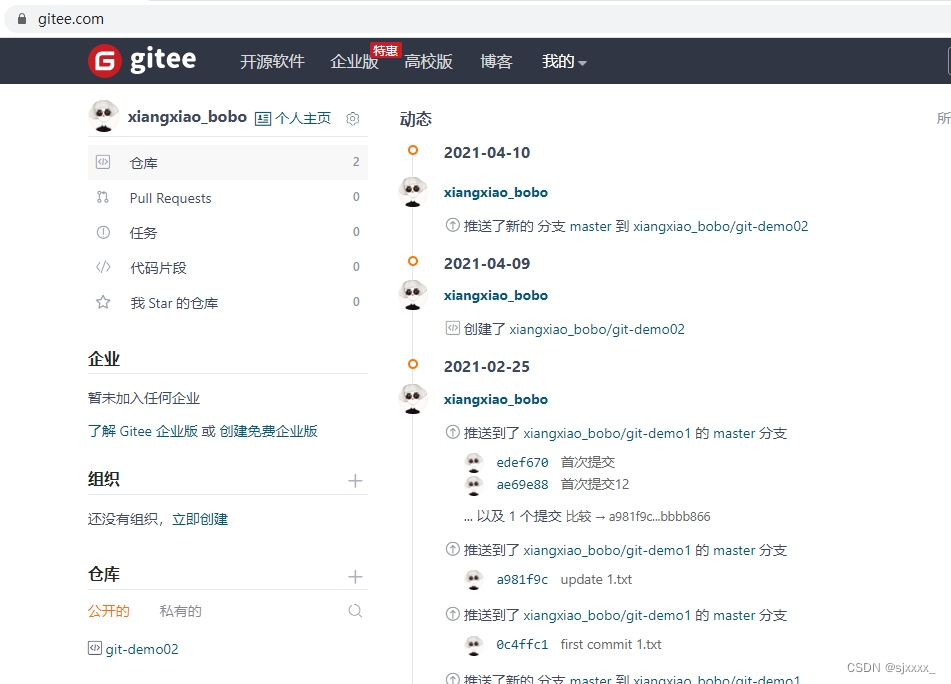Open commit 0c4ffc1 link

(522, 645)
